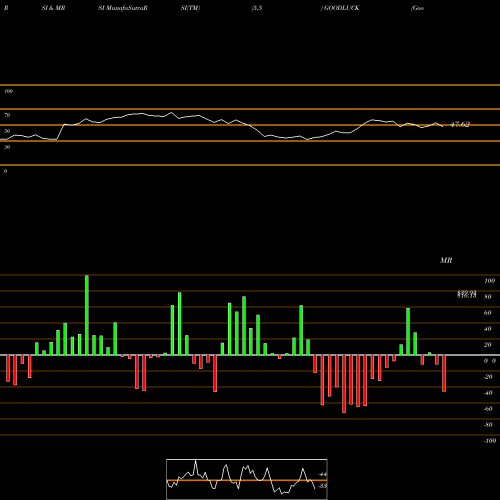The image size is (500, 500).
Task: Click the MR axis label -60
Action: (488, 409)
